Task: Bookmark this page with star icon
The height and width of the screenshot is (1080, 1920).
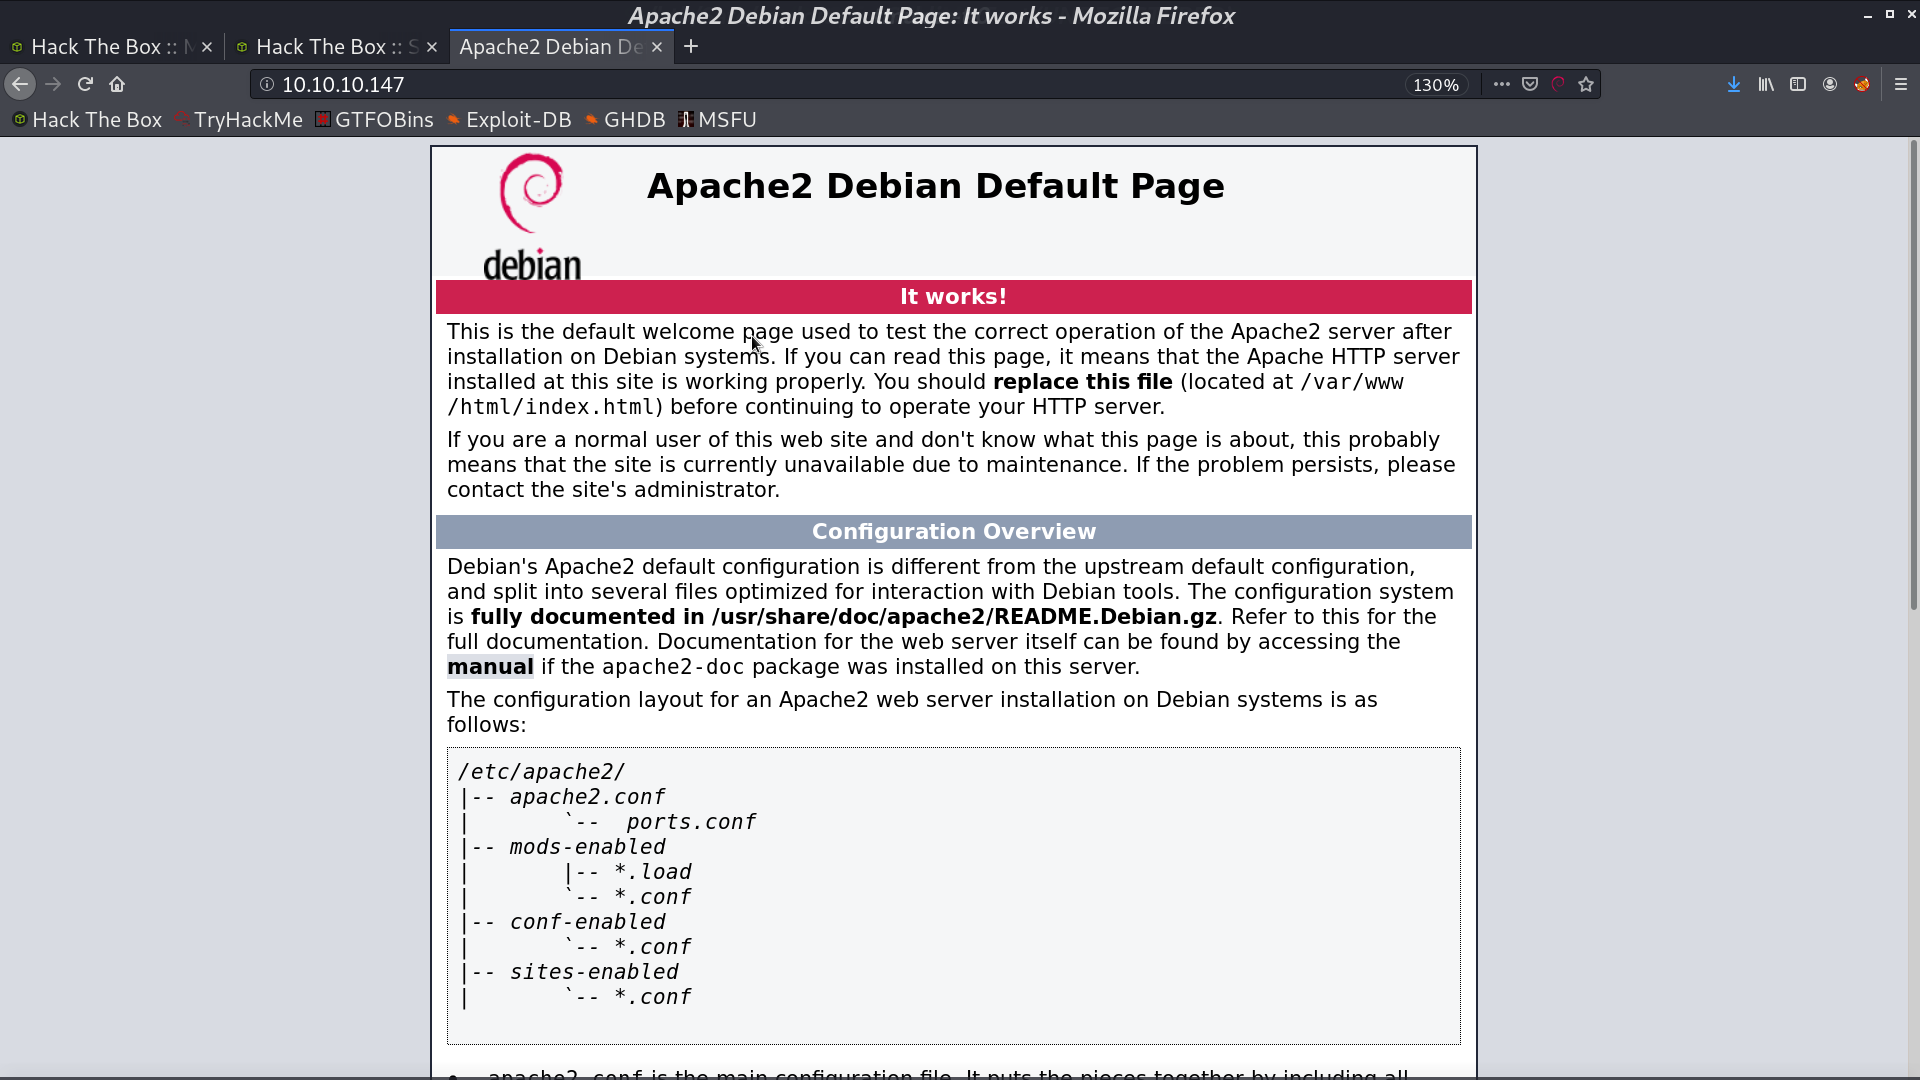Action: (1585, 85)
